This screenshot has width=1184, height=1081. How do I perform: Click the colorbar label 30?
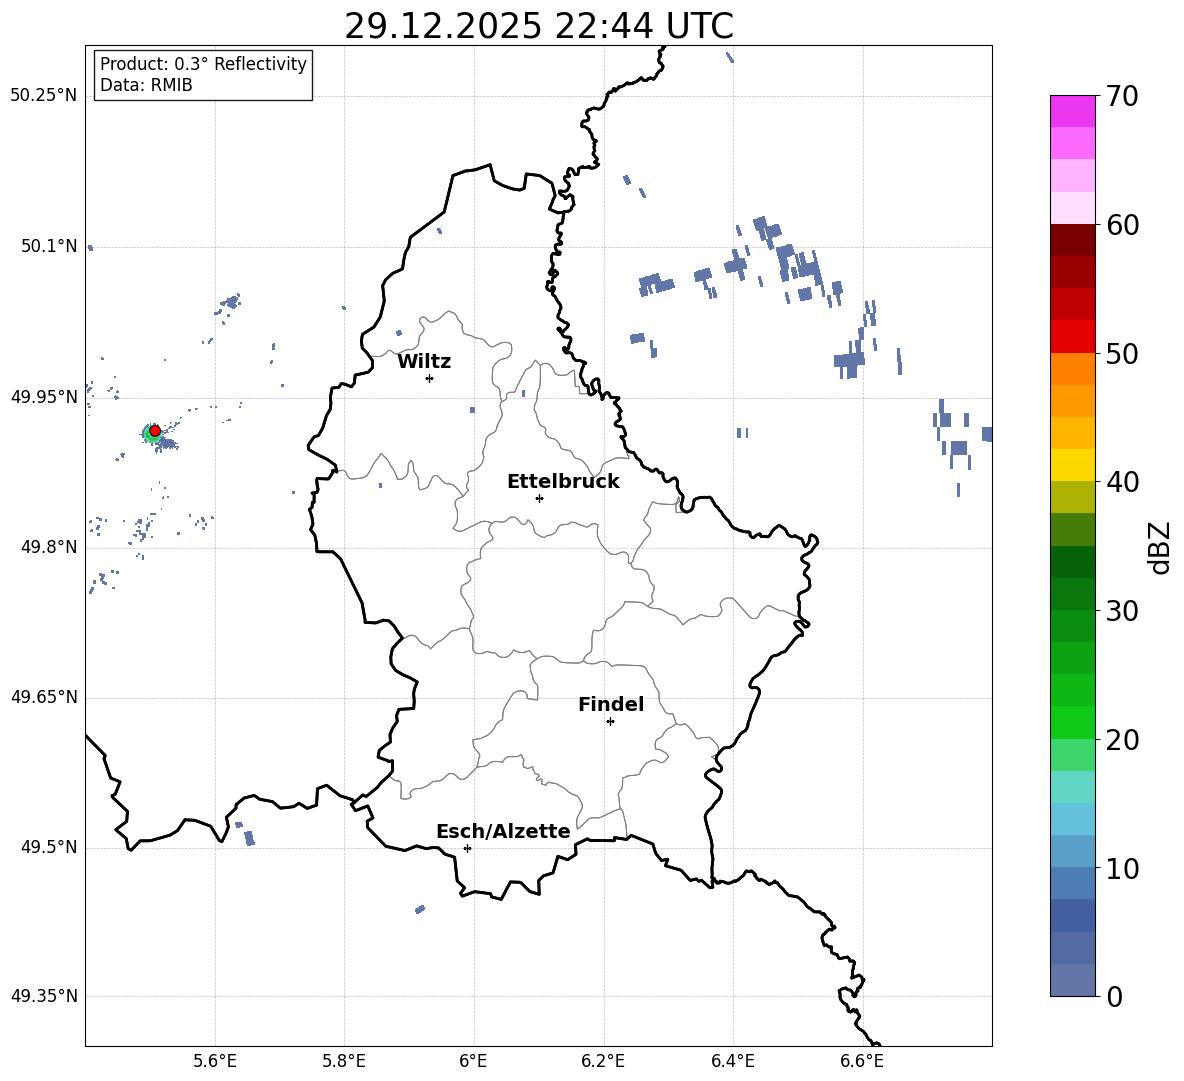coord(1122,611)
